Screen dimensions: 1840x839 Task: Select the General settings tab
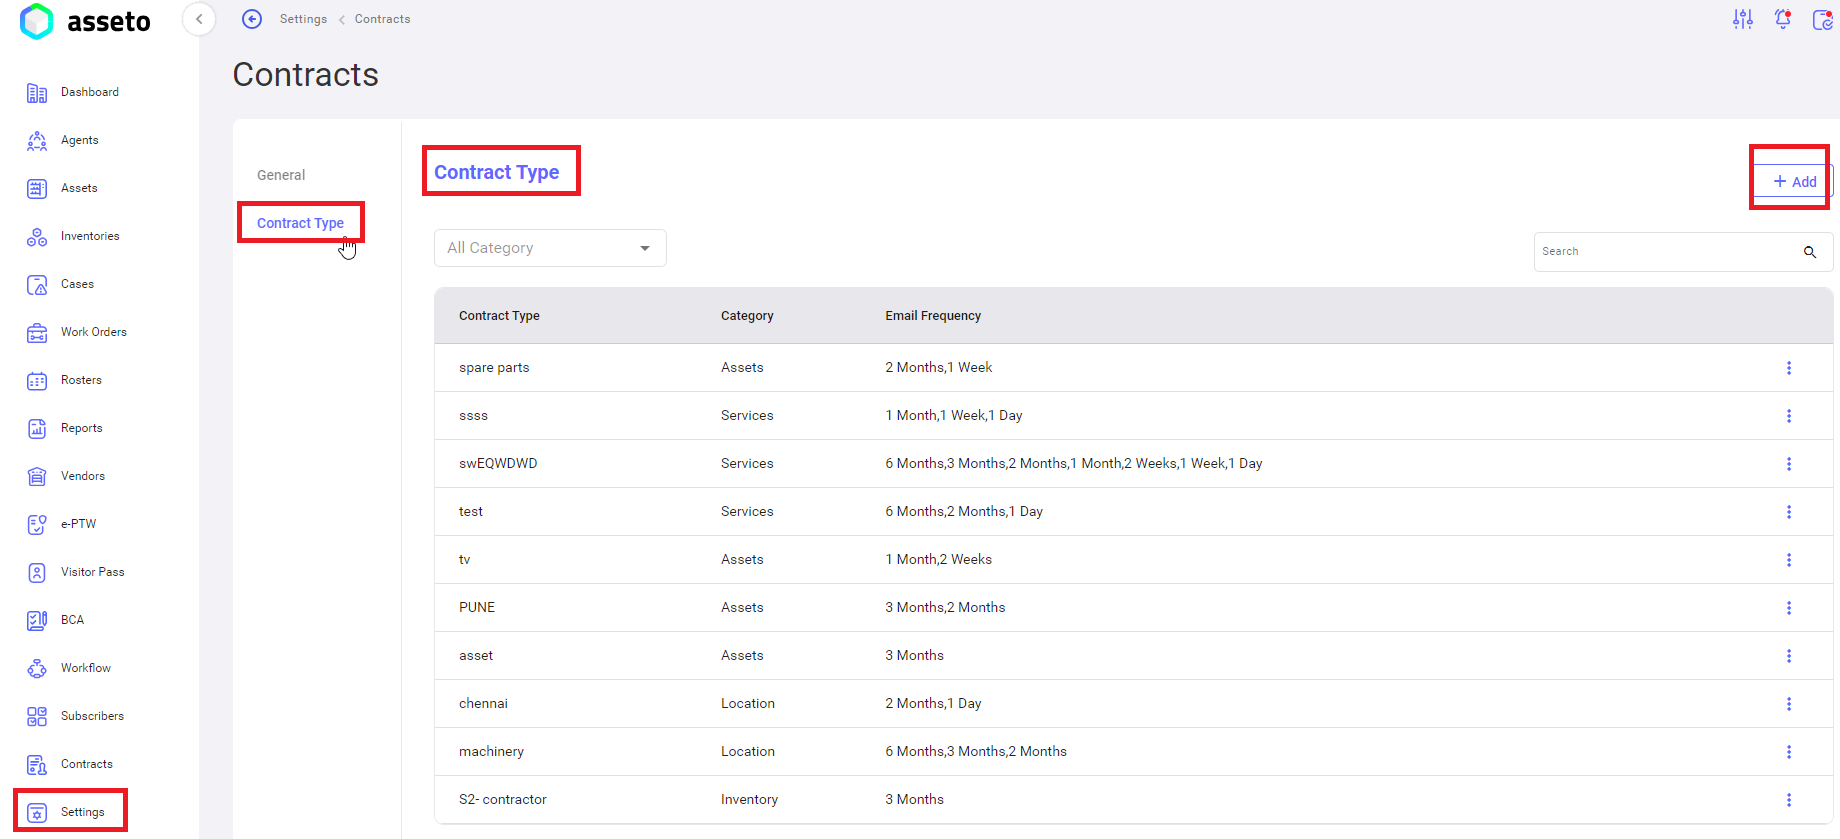click(x=281, y=175)
